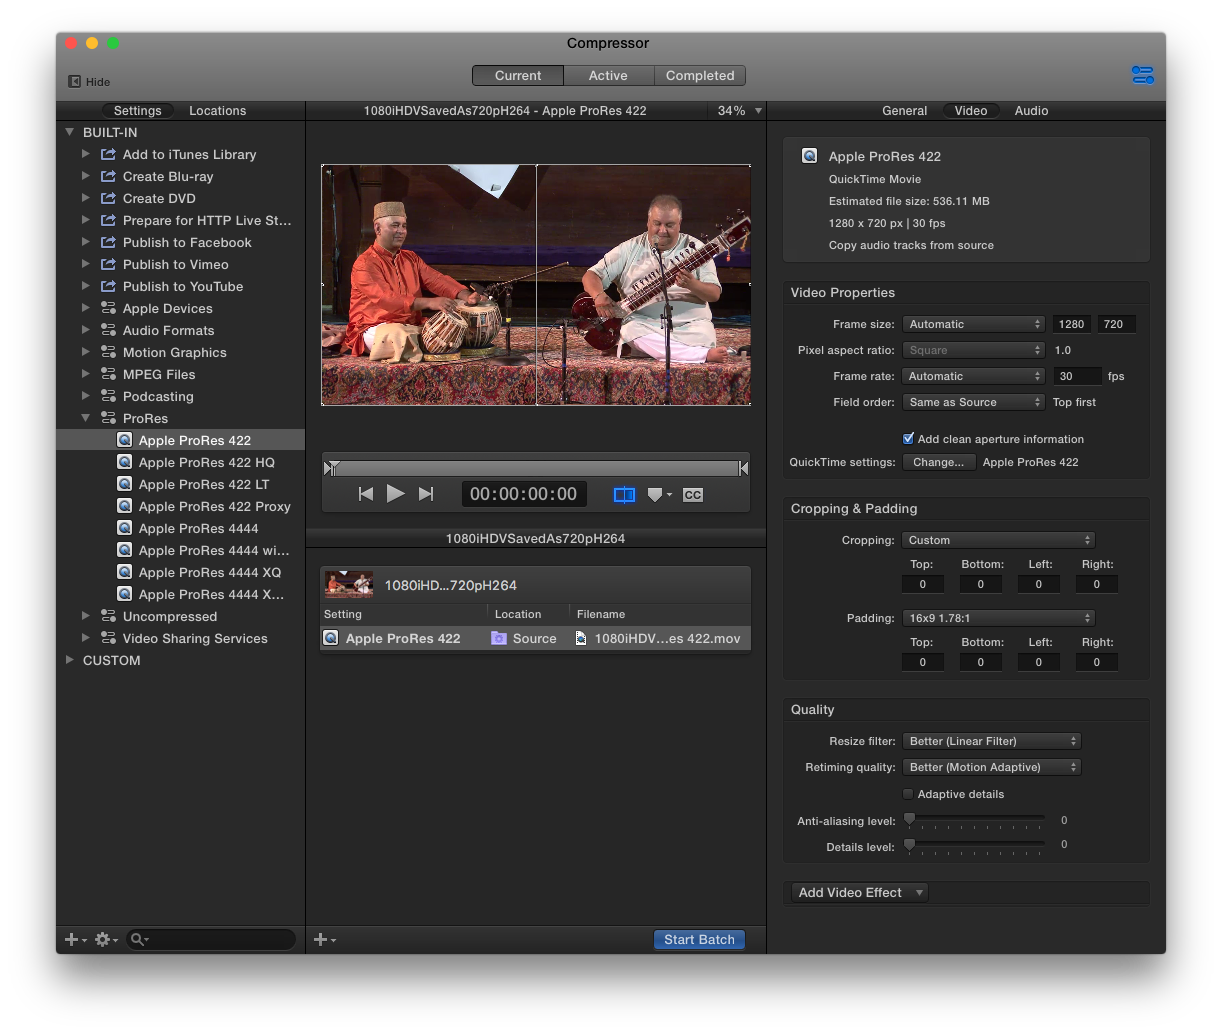Select the Settings tab
1222x1034 pixels.
pos(138,111)
